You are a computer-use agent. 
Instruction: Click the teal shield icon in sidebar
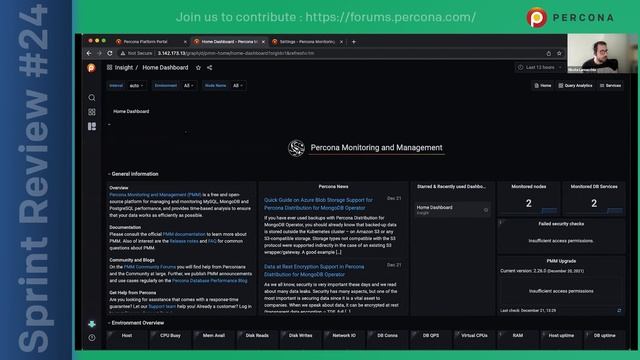point(92,324)
